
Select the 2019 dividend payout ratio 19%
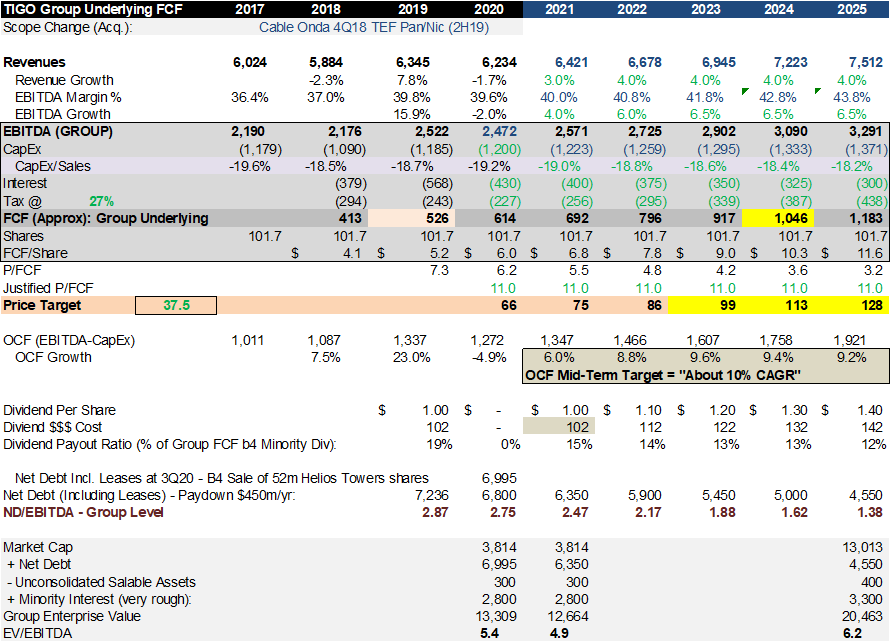click(x=440, y=444)
